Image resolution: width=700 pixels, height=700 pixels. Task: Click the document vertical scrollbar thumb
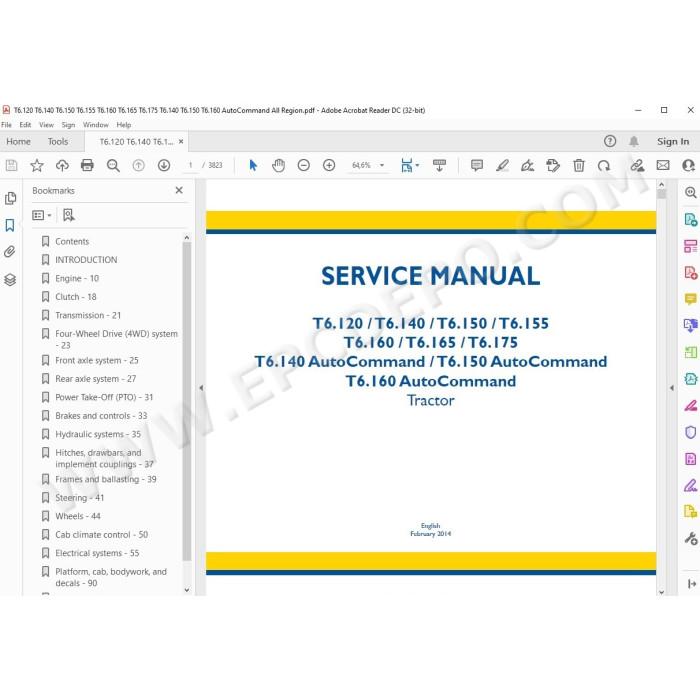662,194
